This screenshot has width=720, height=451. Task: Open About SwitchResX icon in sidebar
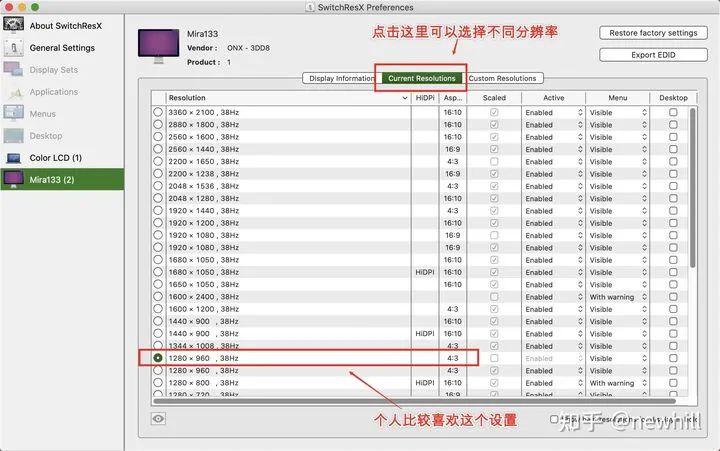click(13, 25)
